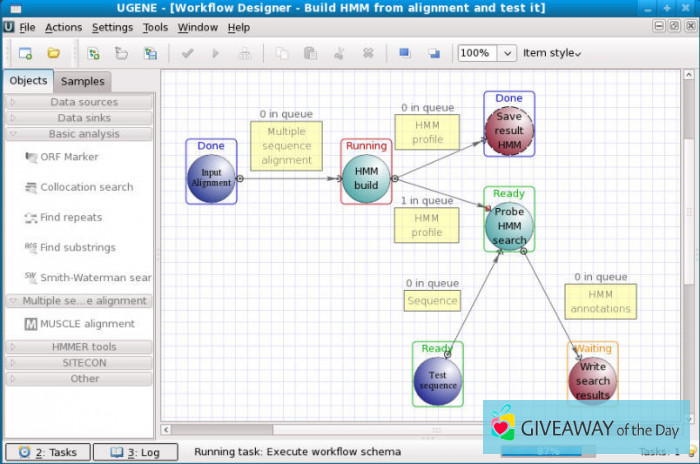700x464 pixels.
Task: Expand the Data sources group
Action: (x=82, y=102)
